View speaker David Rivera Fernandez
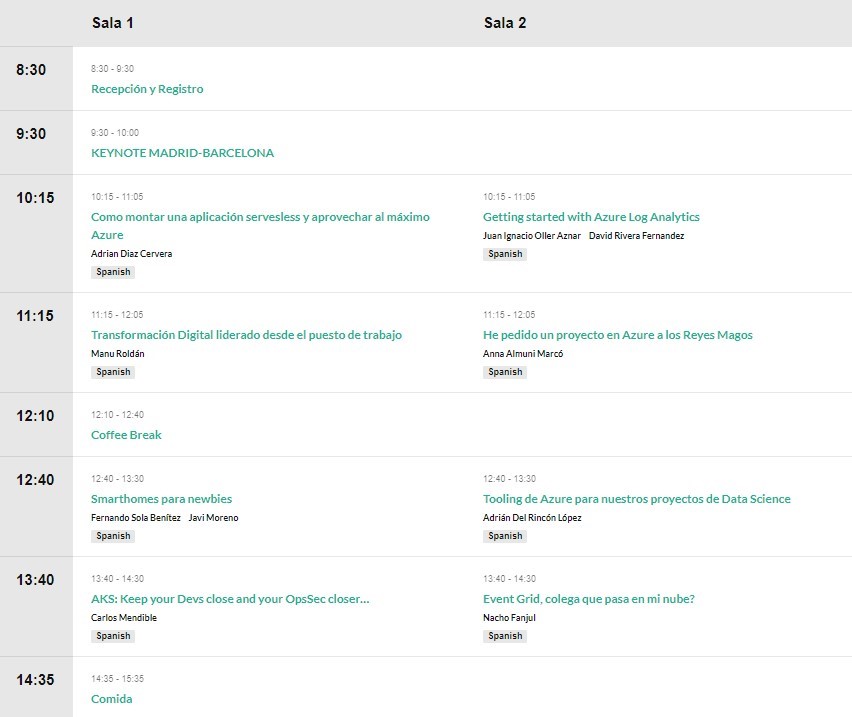852x717 pixels. tap(636, 236)
